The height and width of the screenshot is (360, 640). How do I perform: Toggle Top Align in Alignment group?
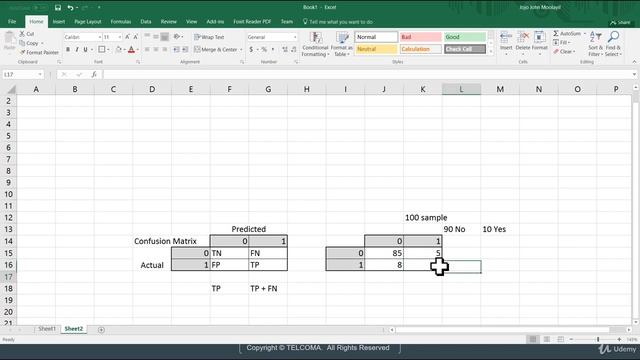147,37
